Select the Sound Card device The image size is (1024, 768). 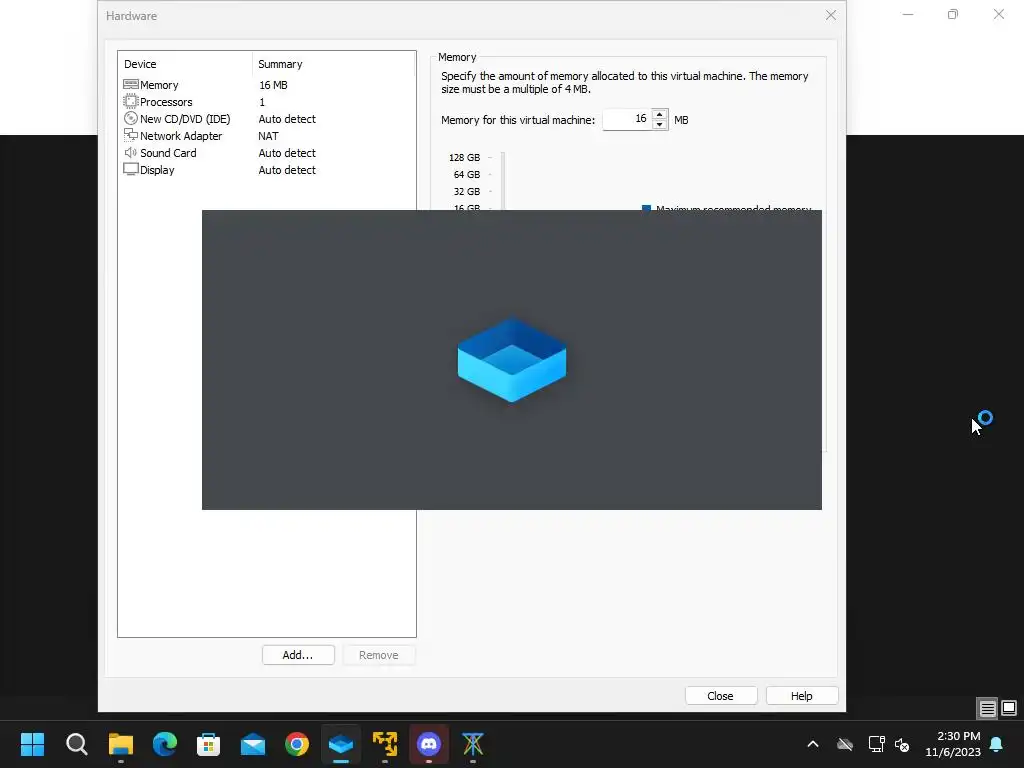(266, 153)
